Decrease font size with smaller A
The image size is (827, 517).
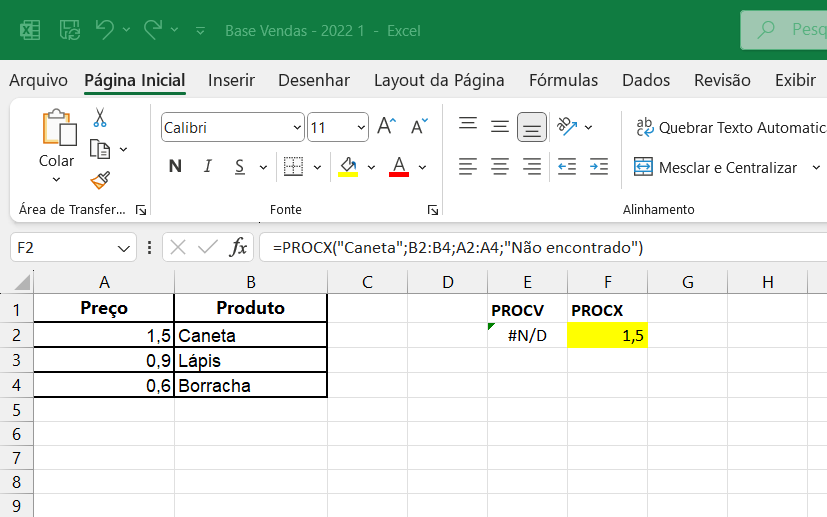pos(419,127)
